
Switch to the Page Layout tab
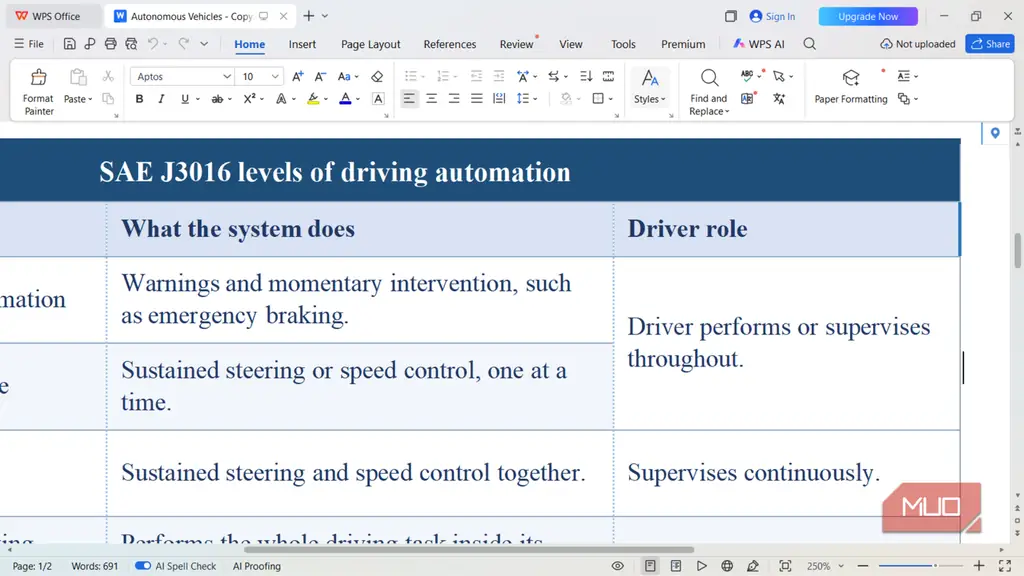(370, 44)
